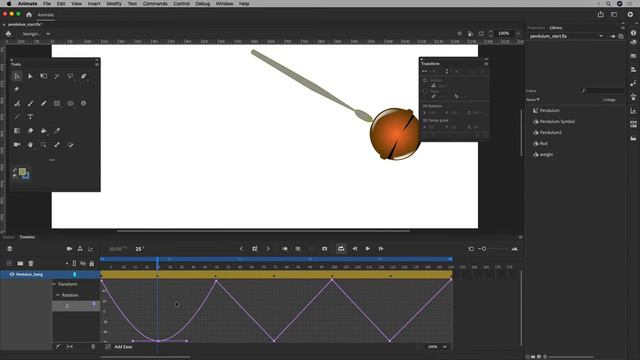The image size is (640, 360).
Task: Toggle the Skew radio in Transform panel
Action: coord(425,91)
